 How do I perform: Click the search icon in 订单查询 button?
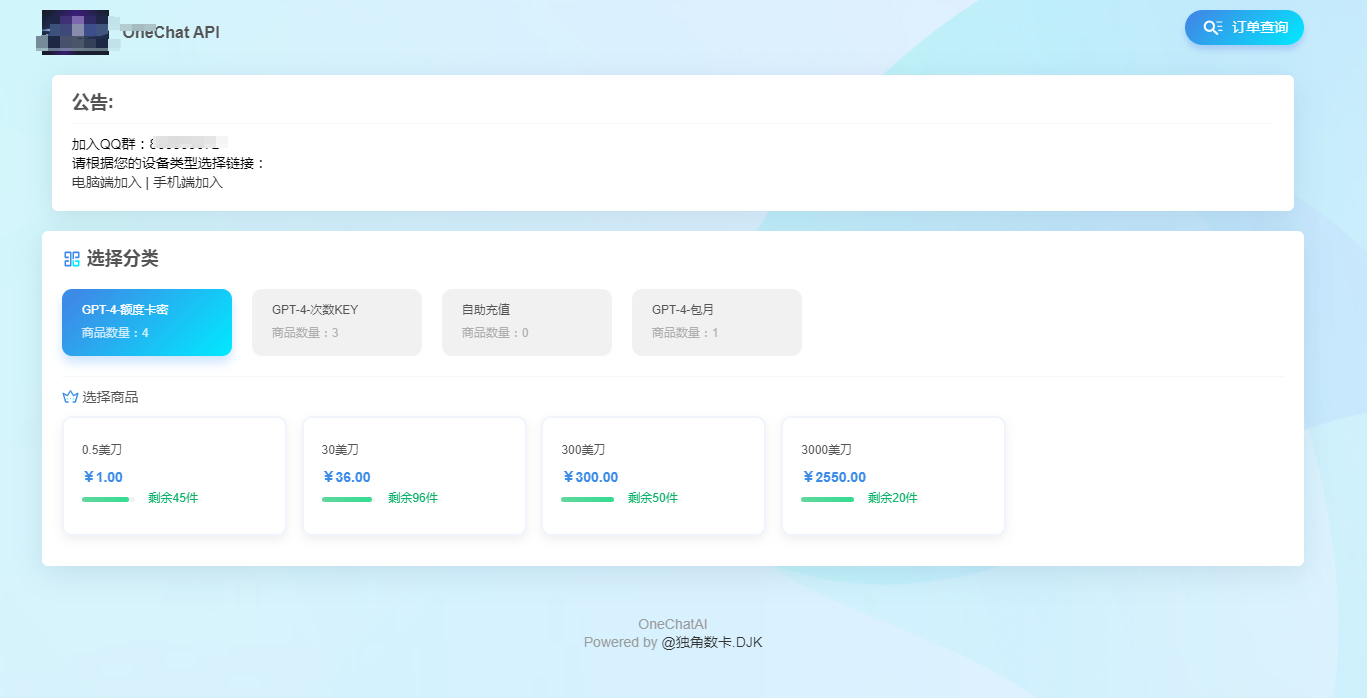pyautogui.click(x=1212, y=27)
